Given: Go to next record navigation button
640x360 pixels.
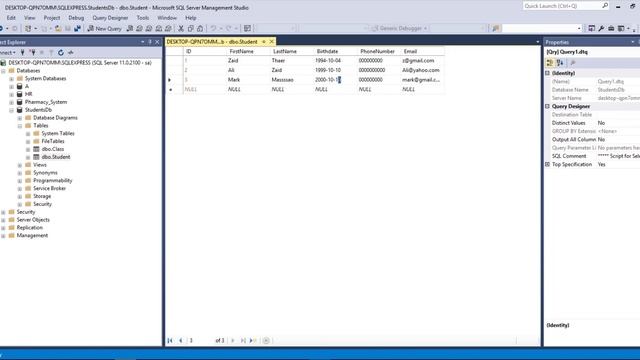Looking at the screenshot, I should click(x=233, y=340).
